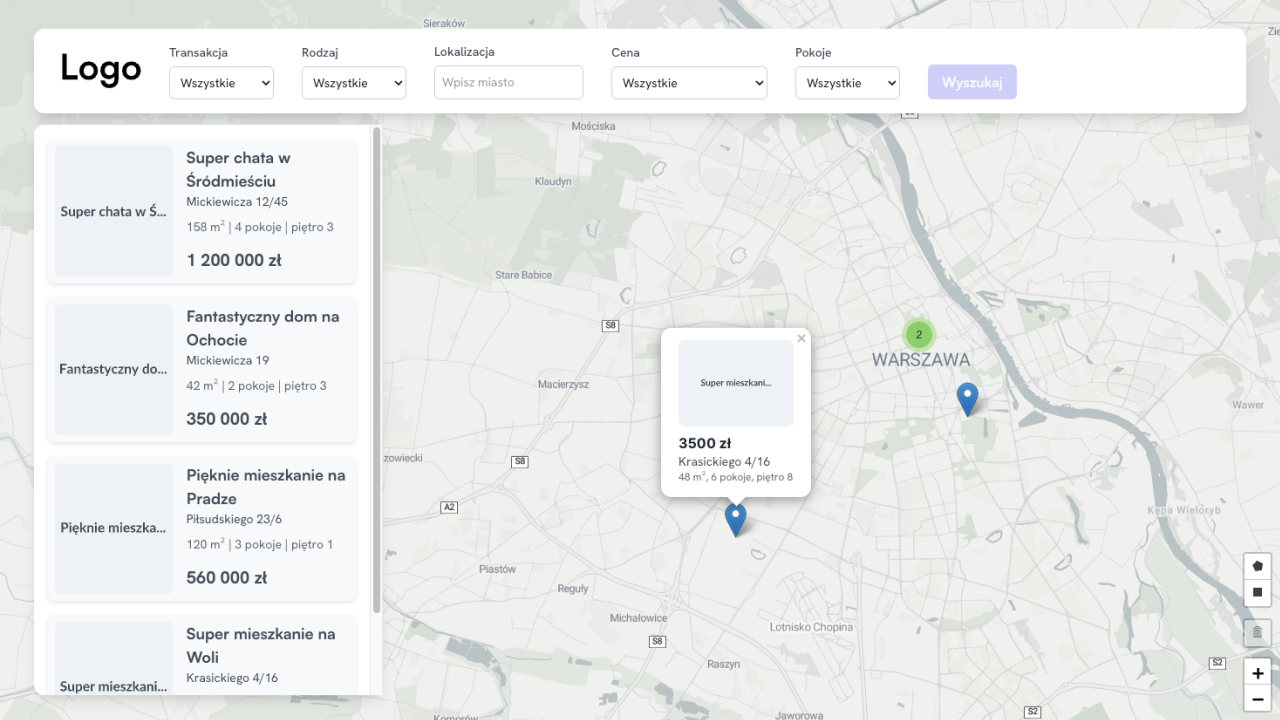The height and width of the screenshot is (720, 1280).
Task: Close the Krasickiego 4/16 popup
Action: tap(801, 338)
